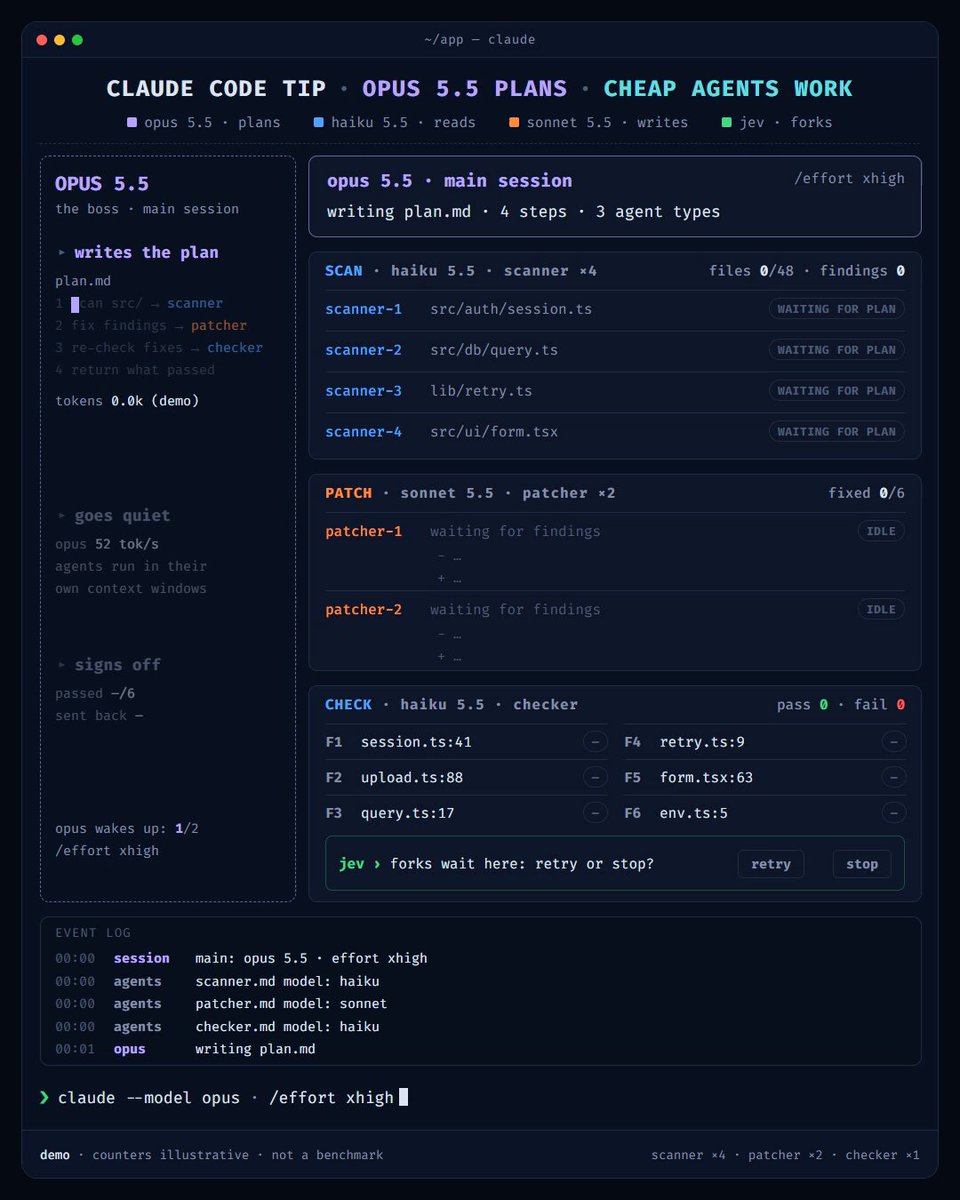Click scanner-2's WAITING FOR PLAN badge

pyautogui.click(x=837, y=350)
